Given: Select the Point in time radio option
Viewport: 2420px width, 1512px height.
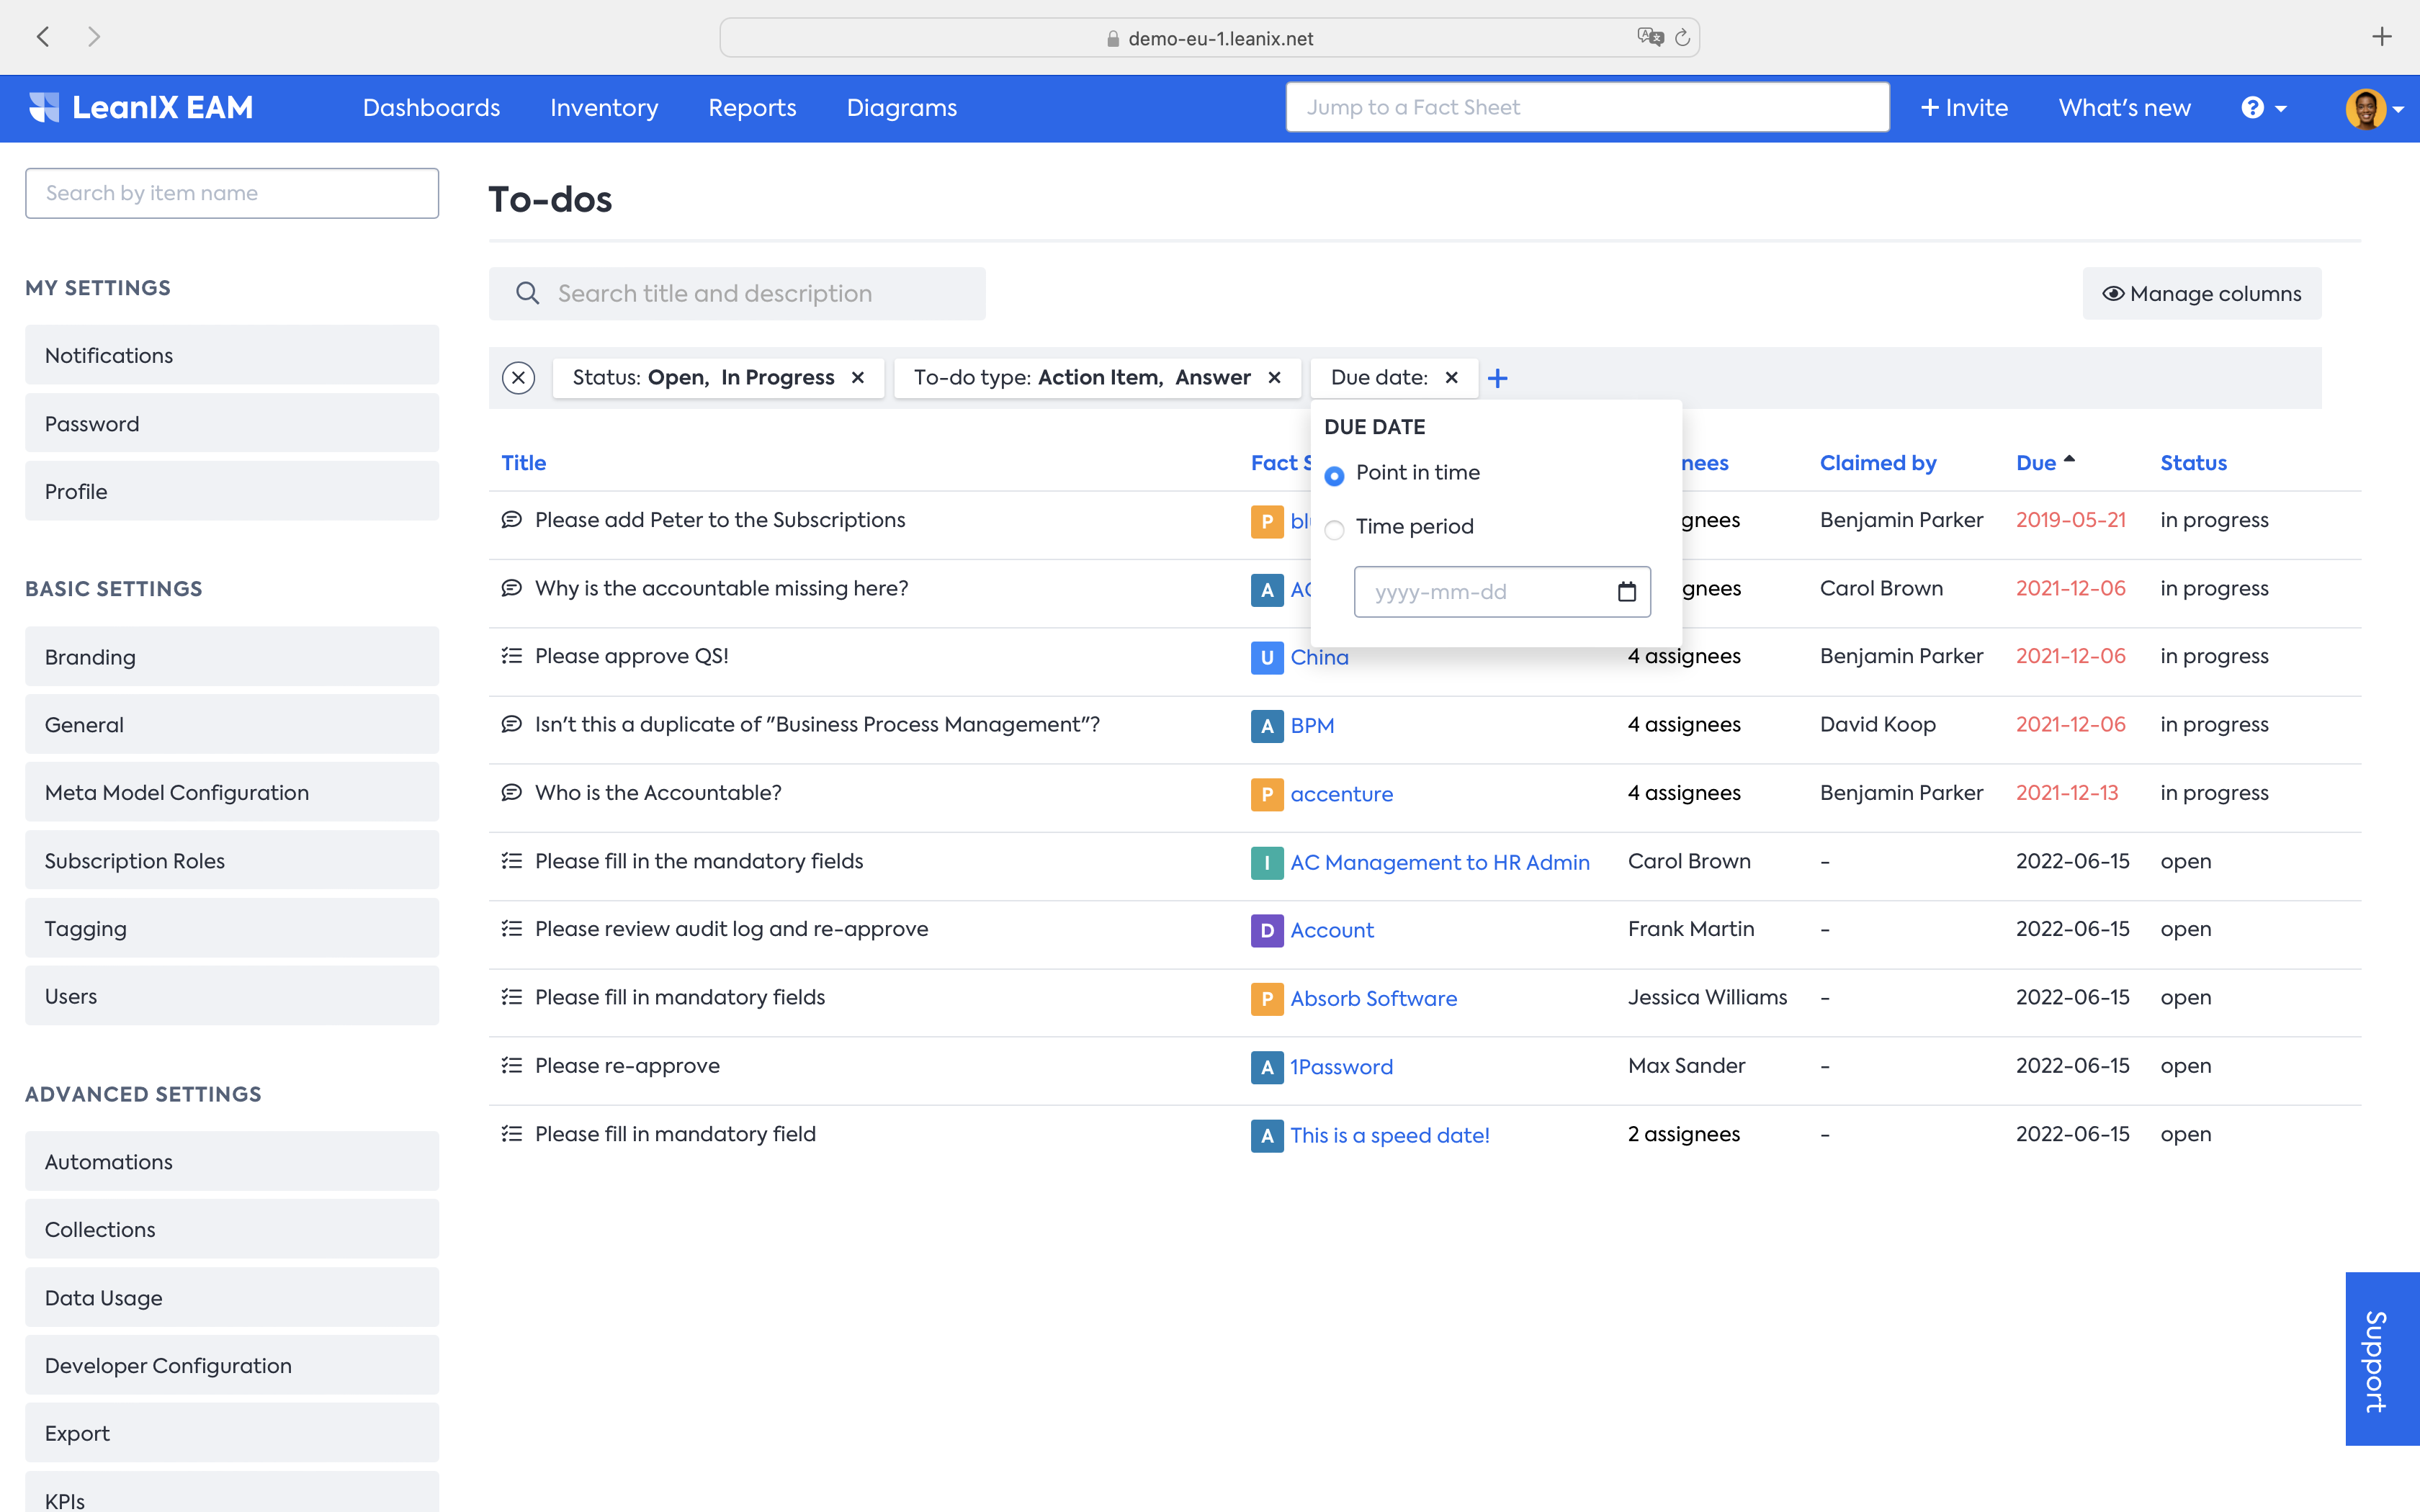Looking at the screenshot, I should tap(1334, 475).
